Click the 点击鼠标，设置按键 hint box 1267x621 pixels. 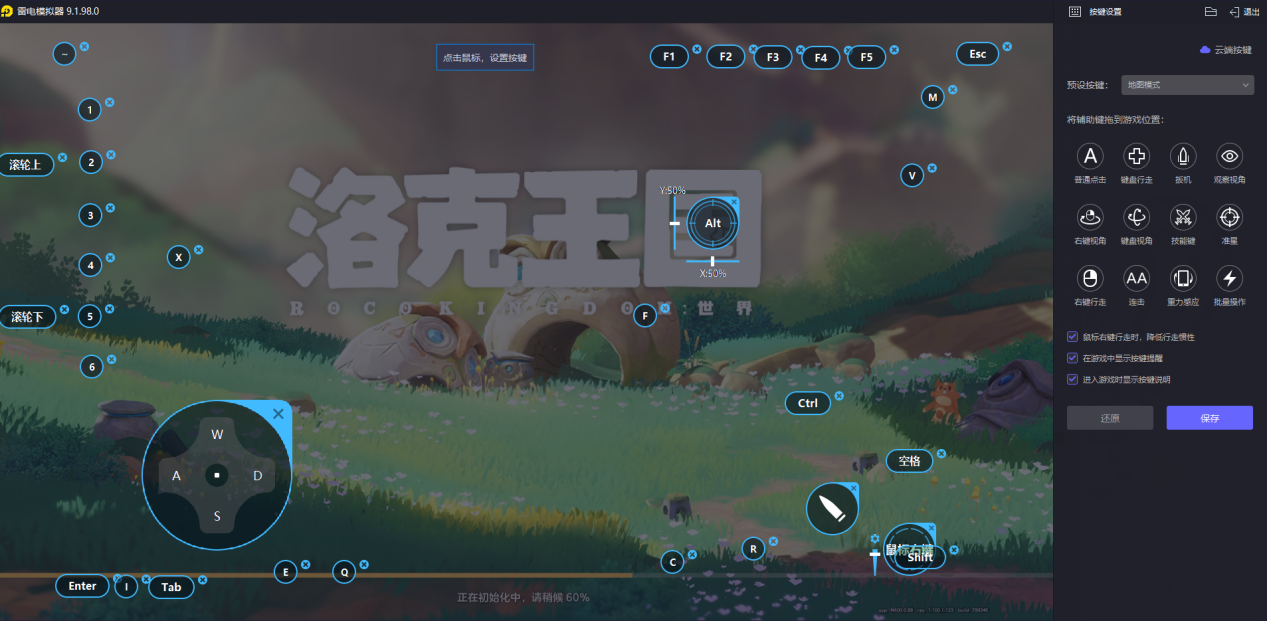click(x=484, y=58)
